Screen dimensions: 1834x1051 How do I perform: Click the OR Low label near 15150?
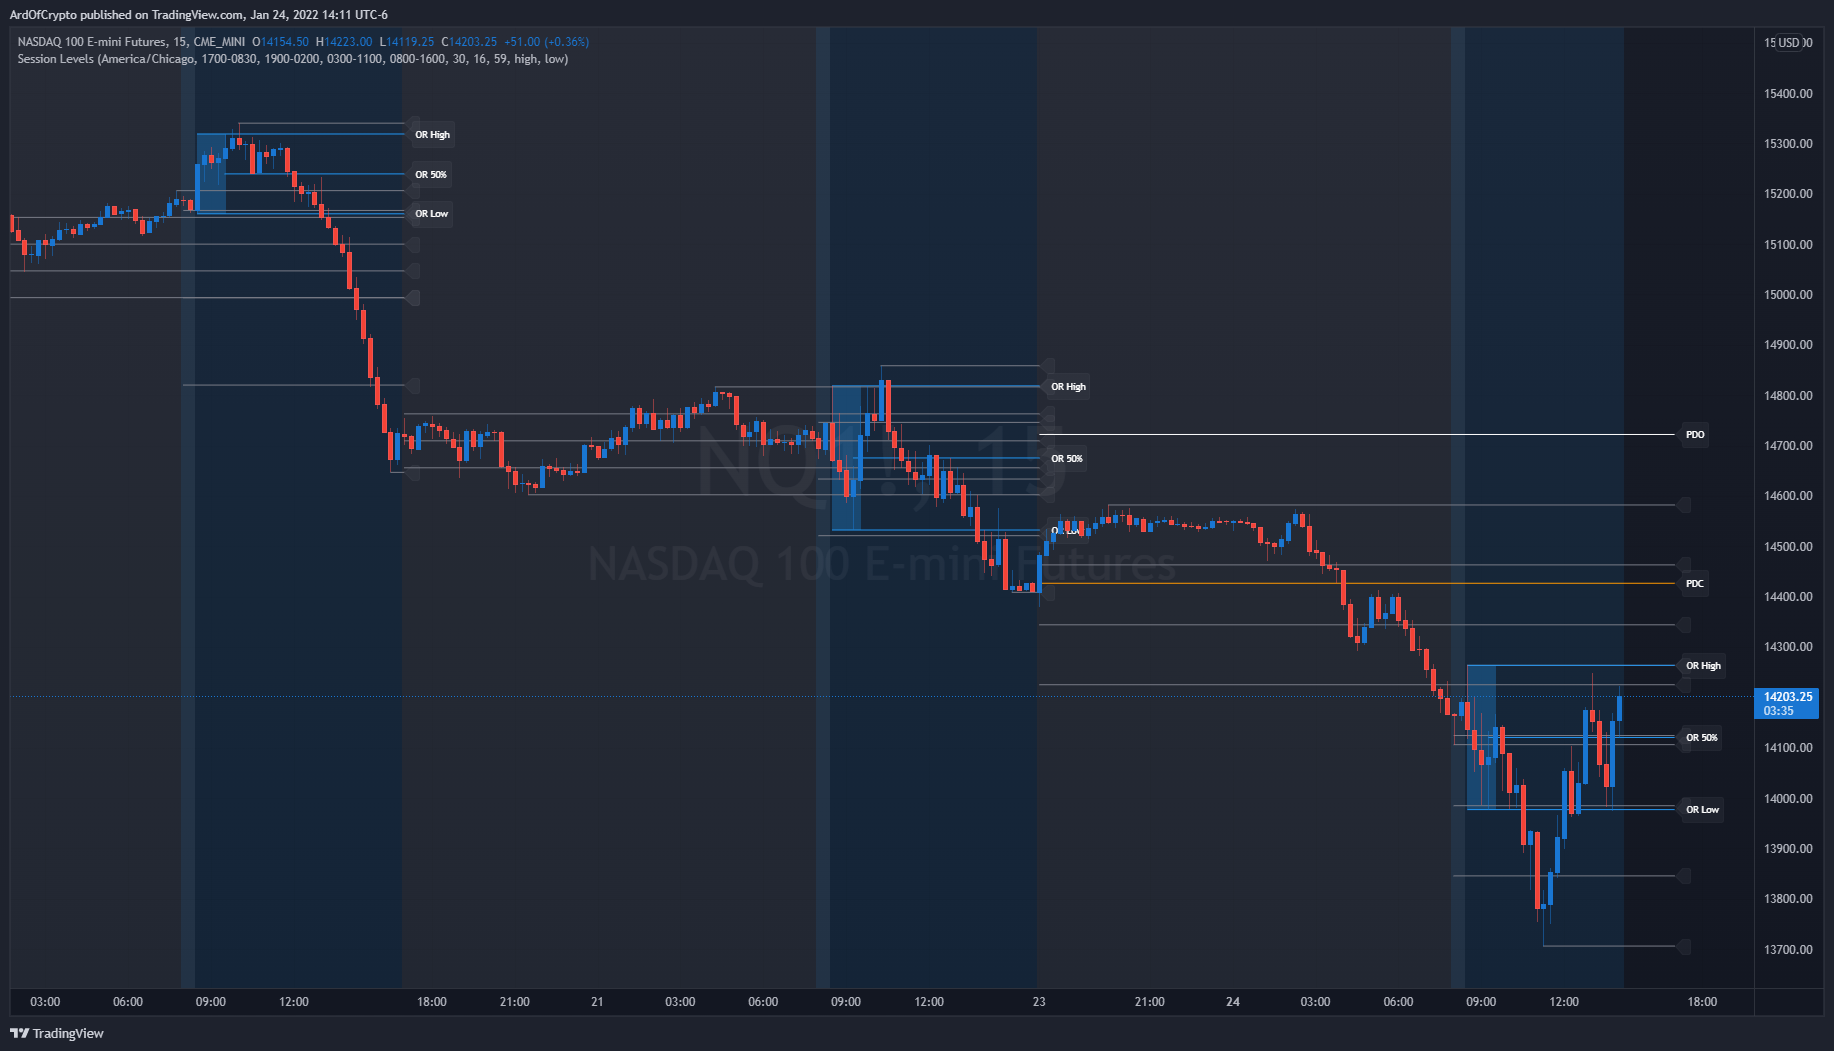pos(432,214)
